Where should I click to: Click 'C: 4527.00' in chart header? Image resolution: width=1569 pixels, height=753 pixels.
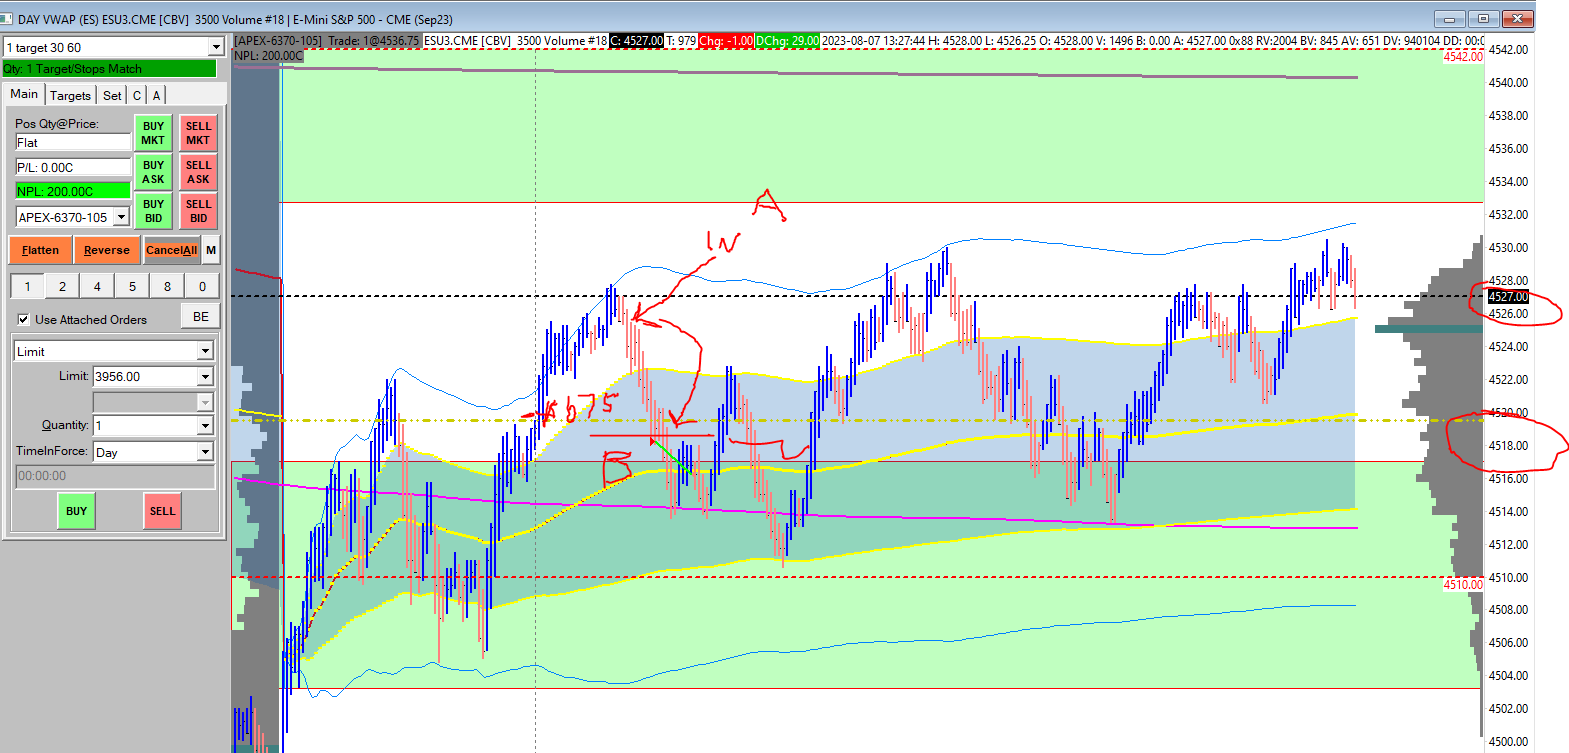pos(637,41)
